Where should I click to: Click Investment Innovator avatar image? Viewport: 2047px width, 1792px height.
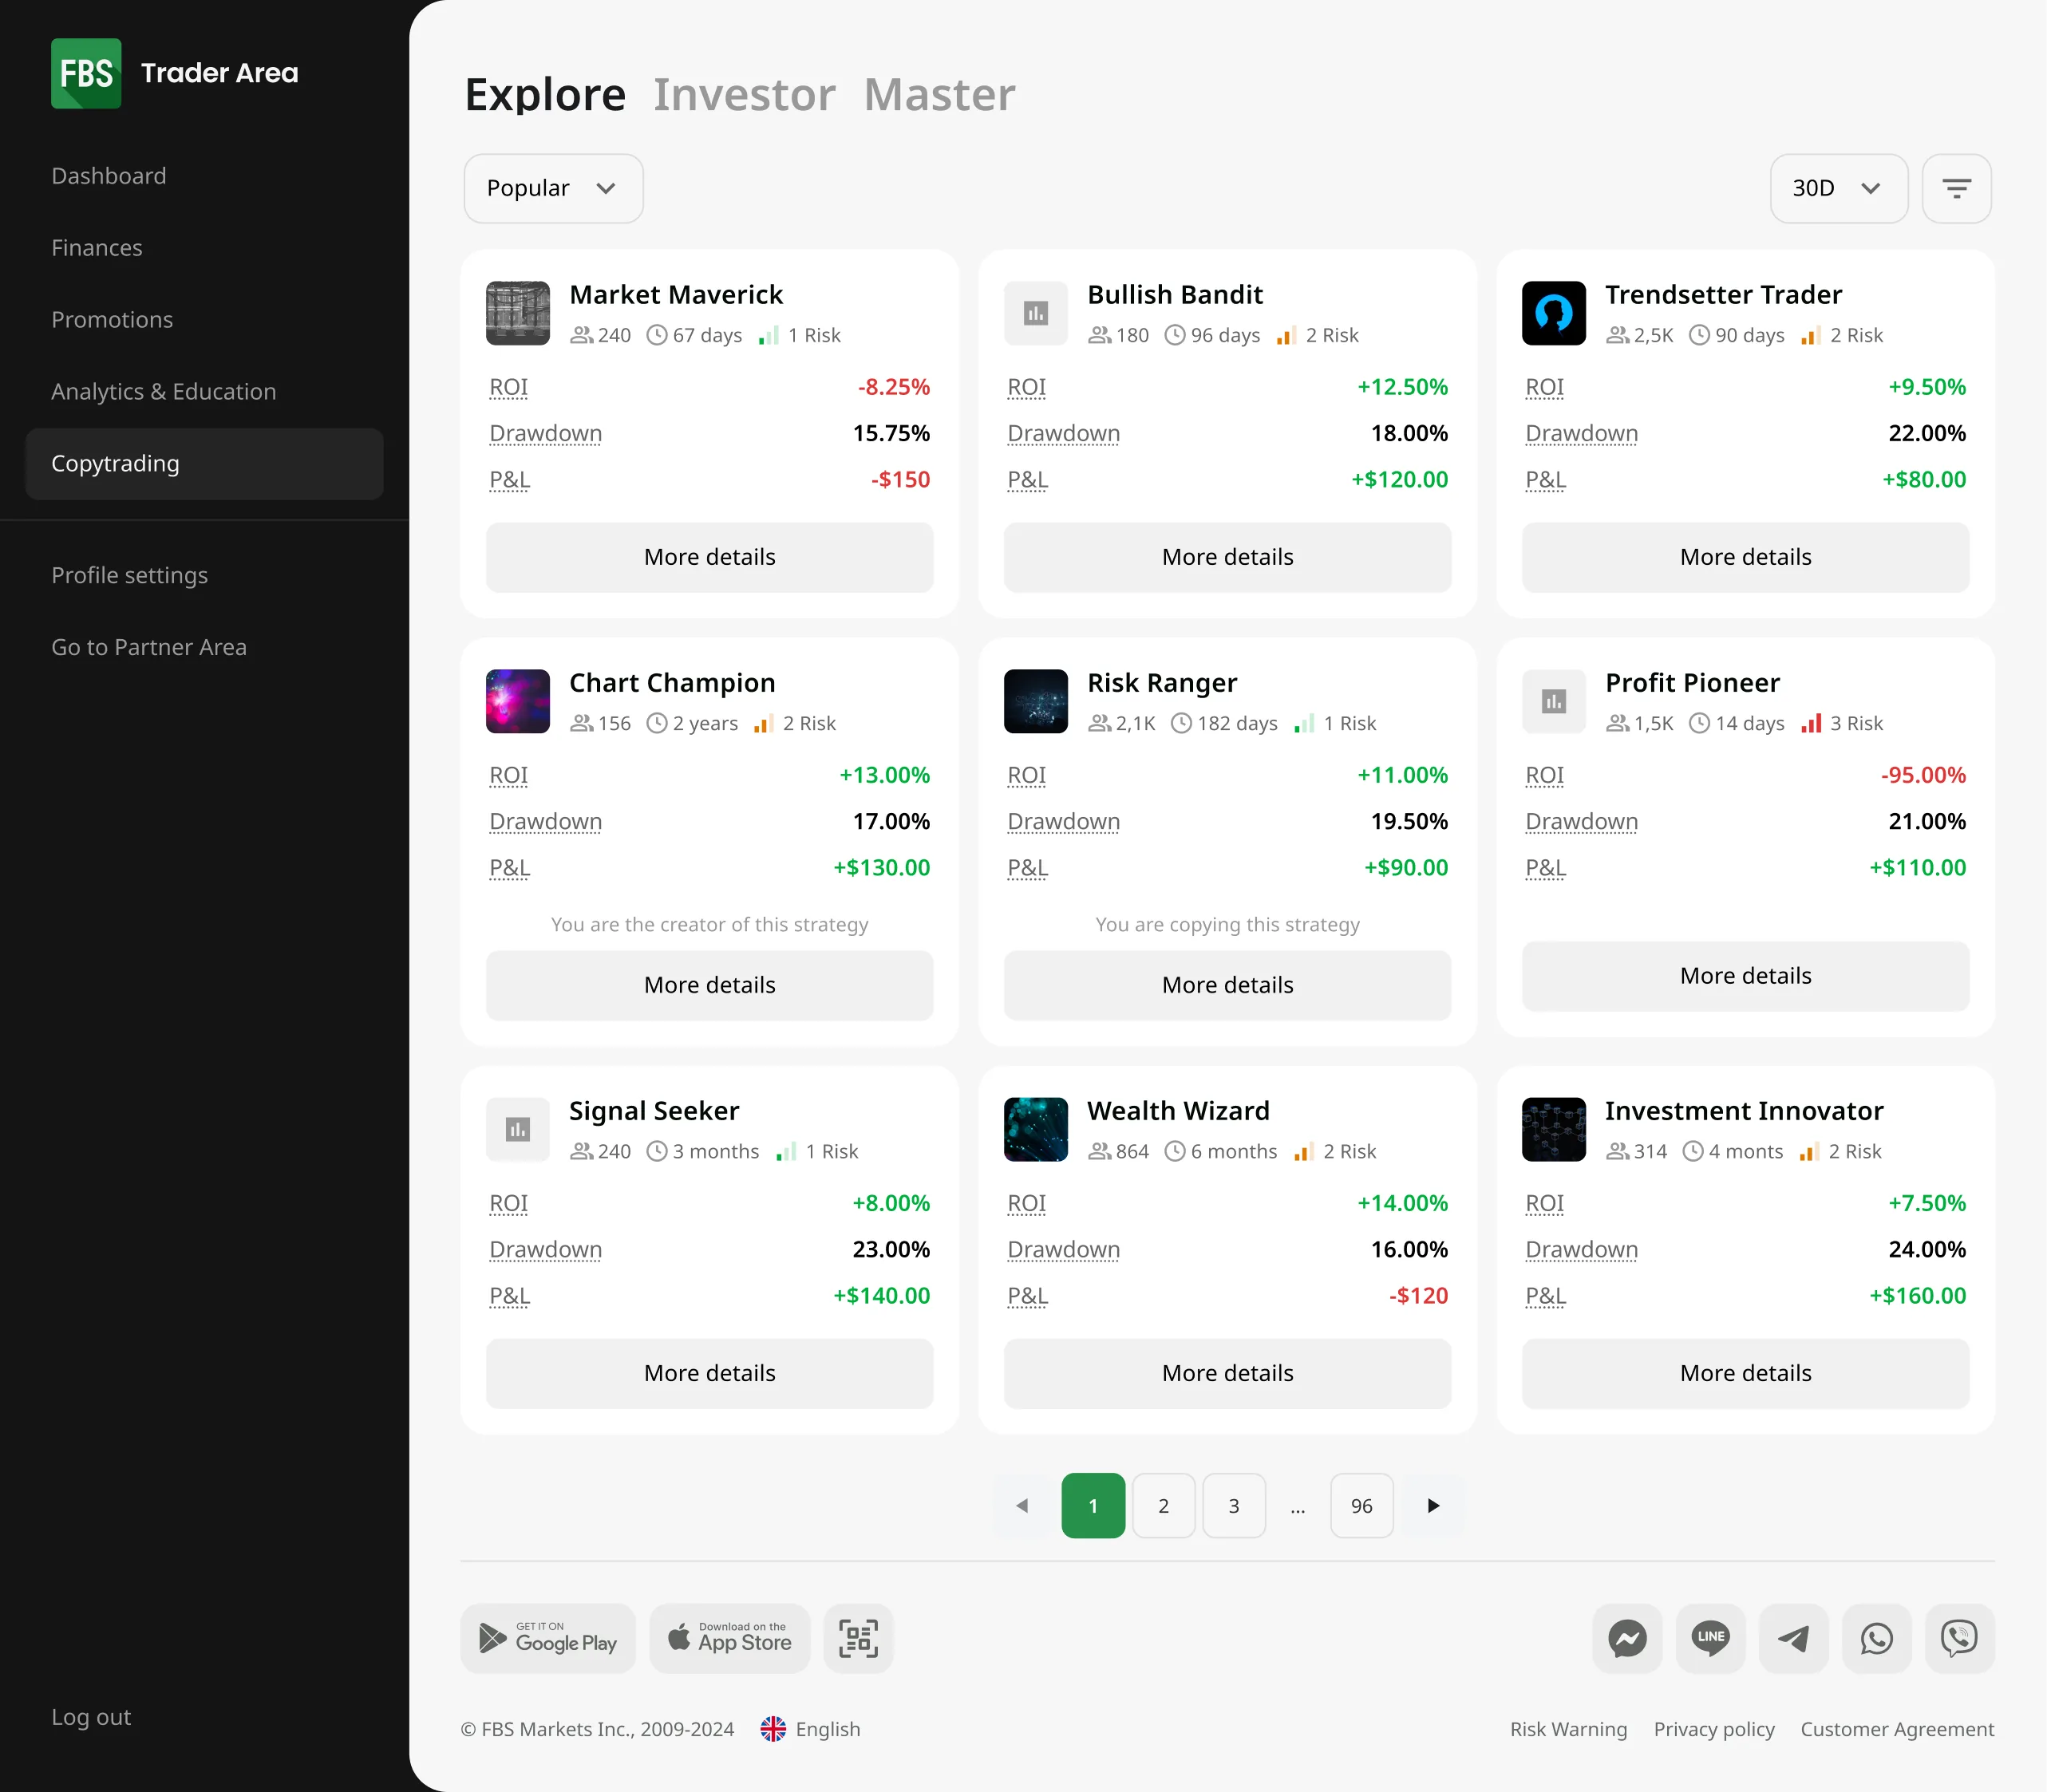coord(1553,1129)
